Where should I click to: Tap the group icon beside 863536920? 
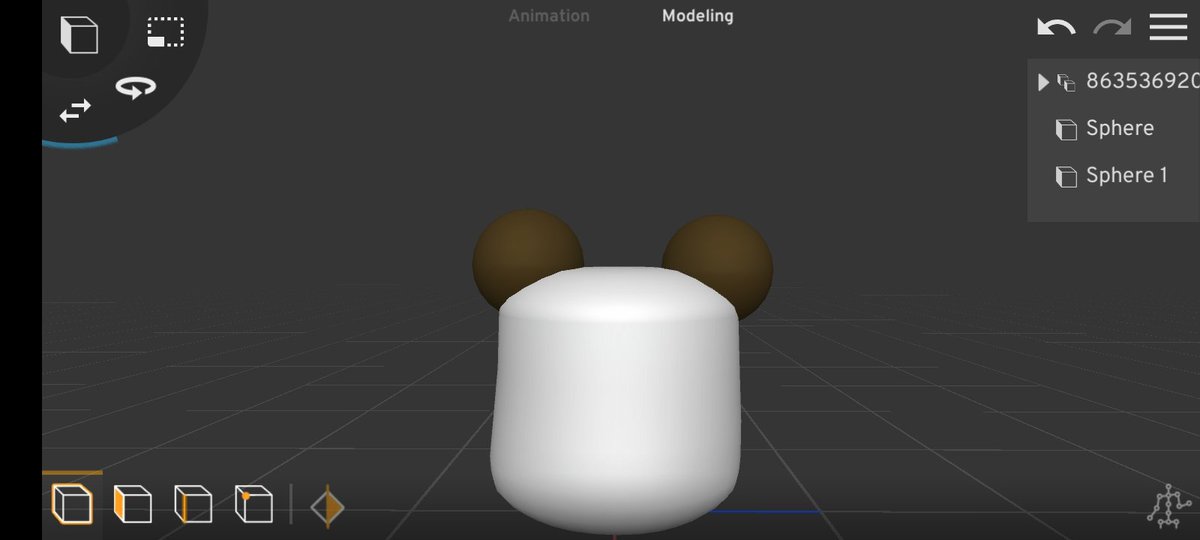coord(1066,83)
